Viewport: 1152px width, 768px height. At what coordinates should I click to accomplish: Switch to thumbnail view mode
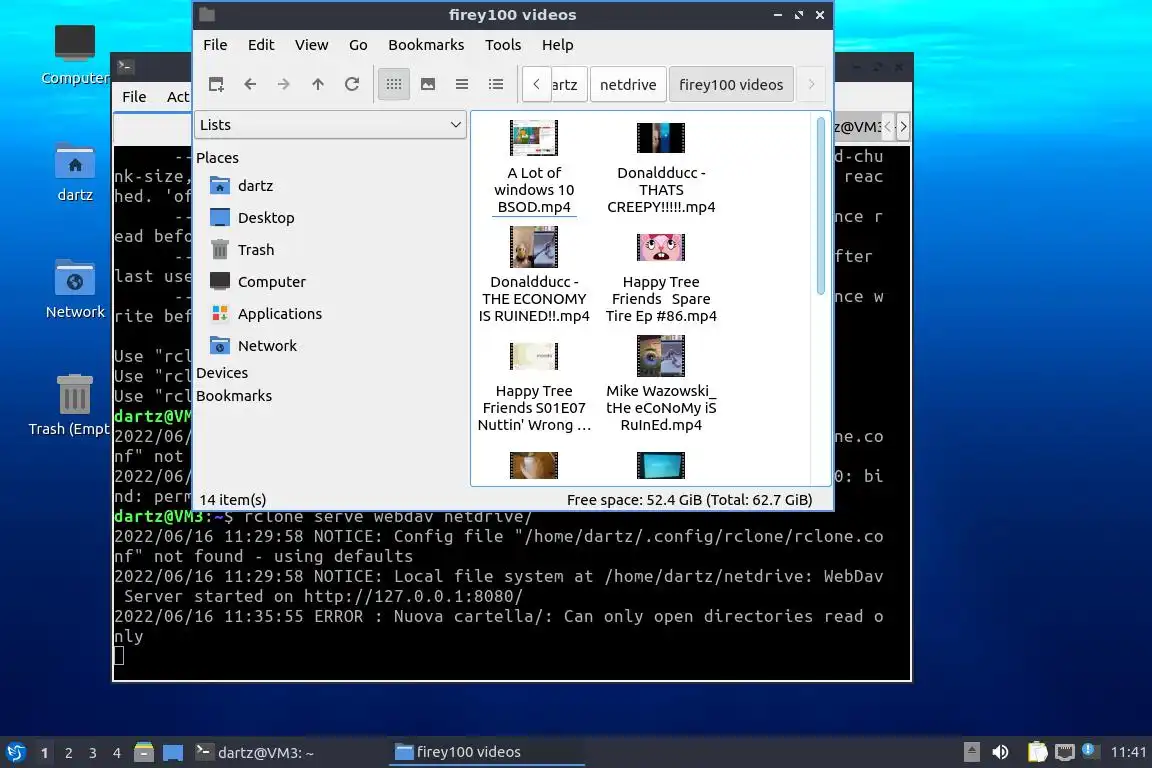(x=428, y=85)
